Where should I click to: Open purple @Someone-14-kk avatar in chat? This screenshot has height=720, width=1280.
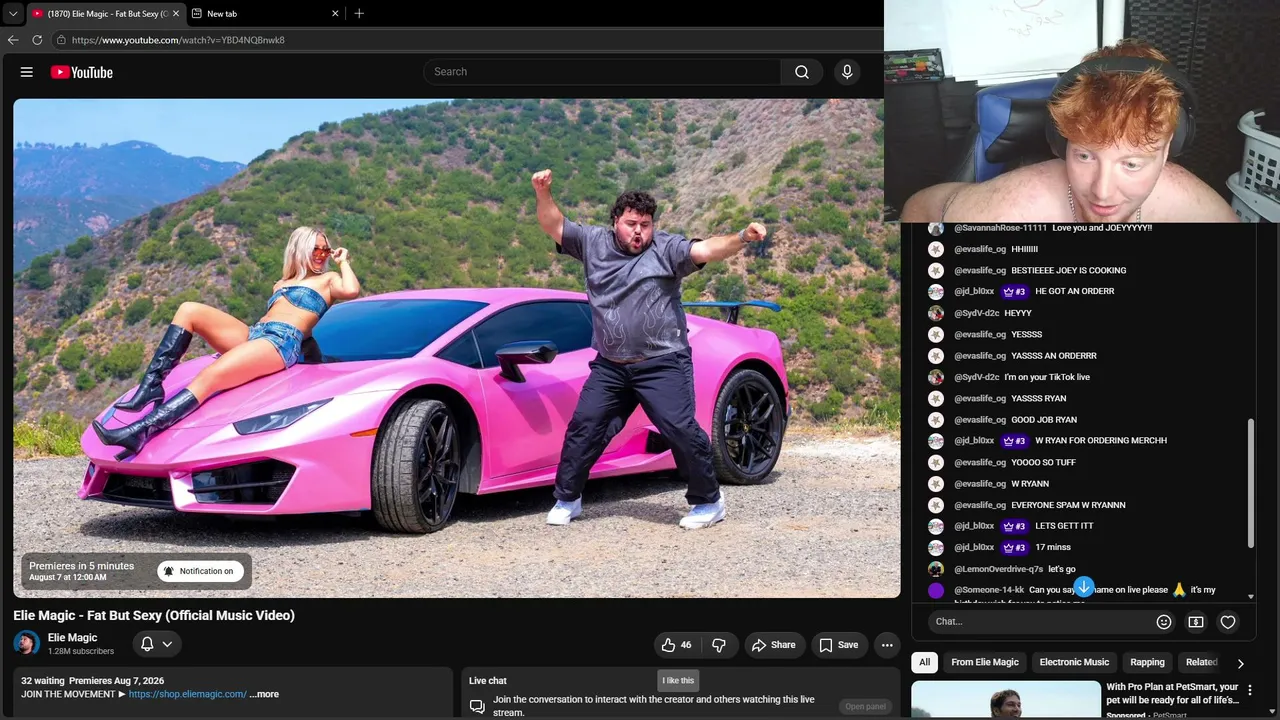click(936, 591)
